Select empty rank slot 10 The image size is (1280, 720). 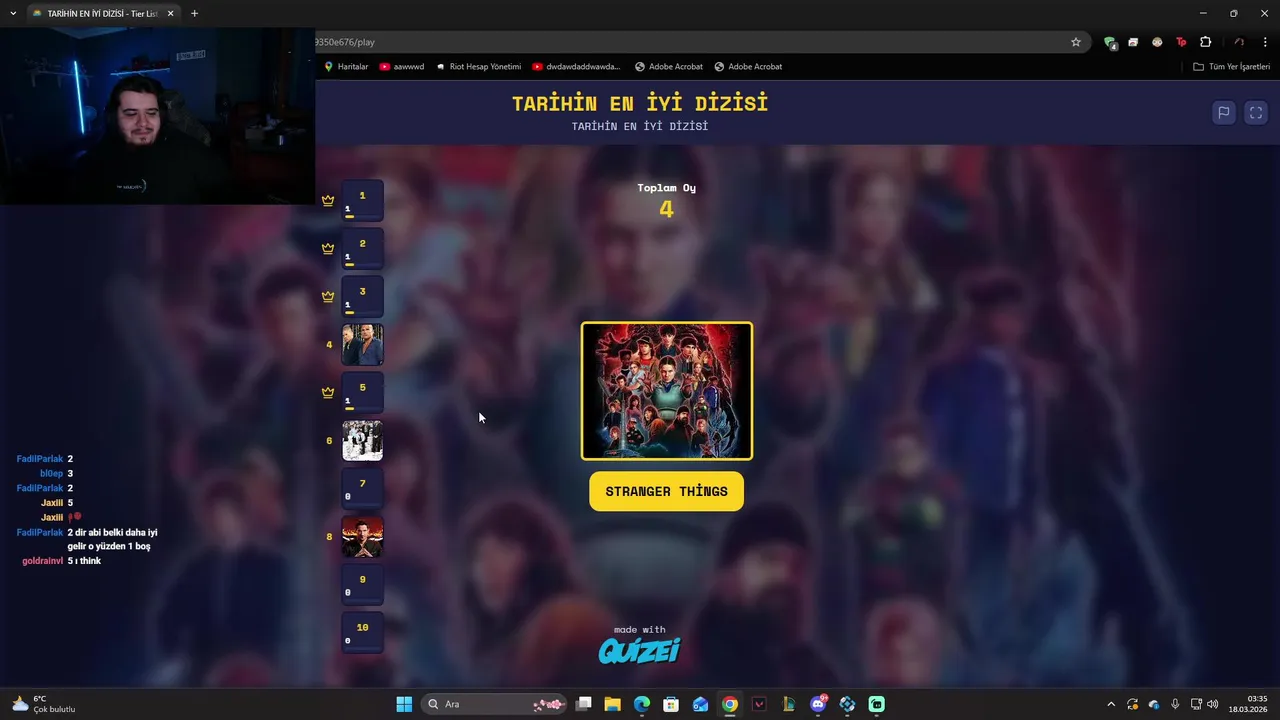362,632
